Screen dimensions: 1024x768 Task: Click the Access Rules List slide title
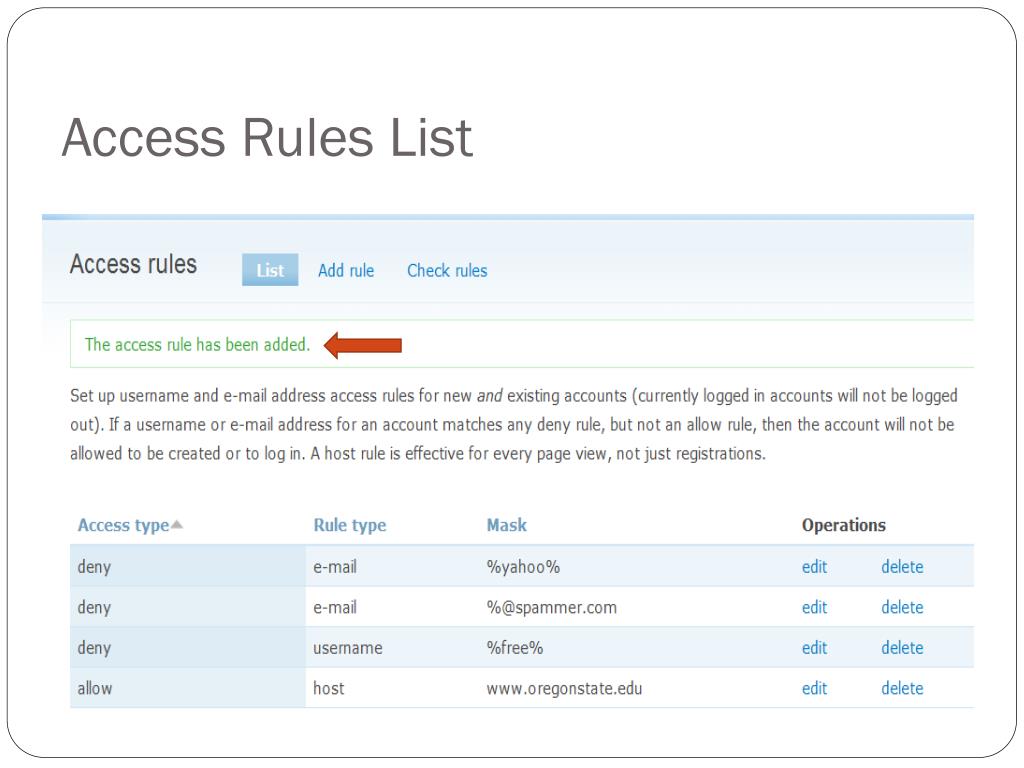[x=266, y=138]
